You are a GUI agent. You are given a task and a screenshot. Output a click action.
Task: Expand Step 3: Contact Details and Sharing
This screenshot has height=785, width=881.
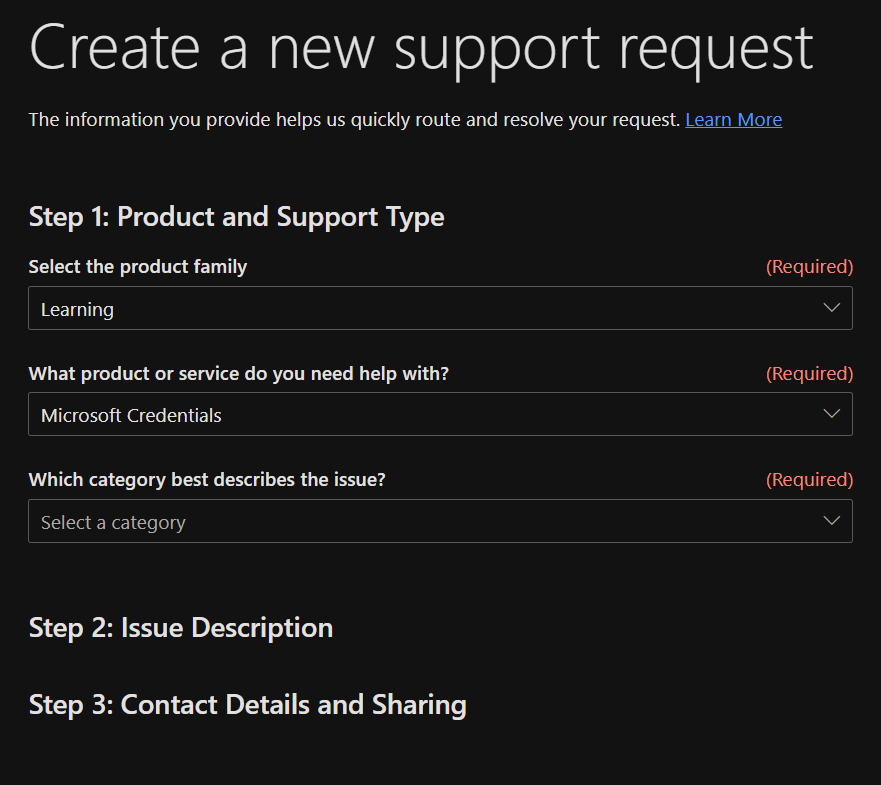(247, 705)
